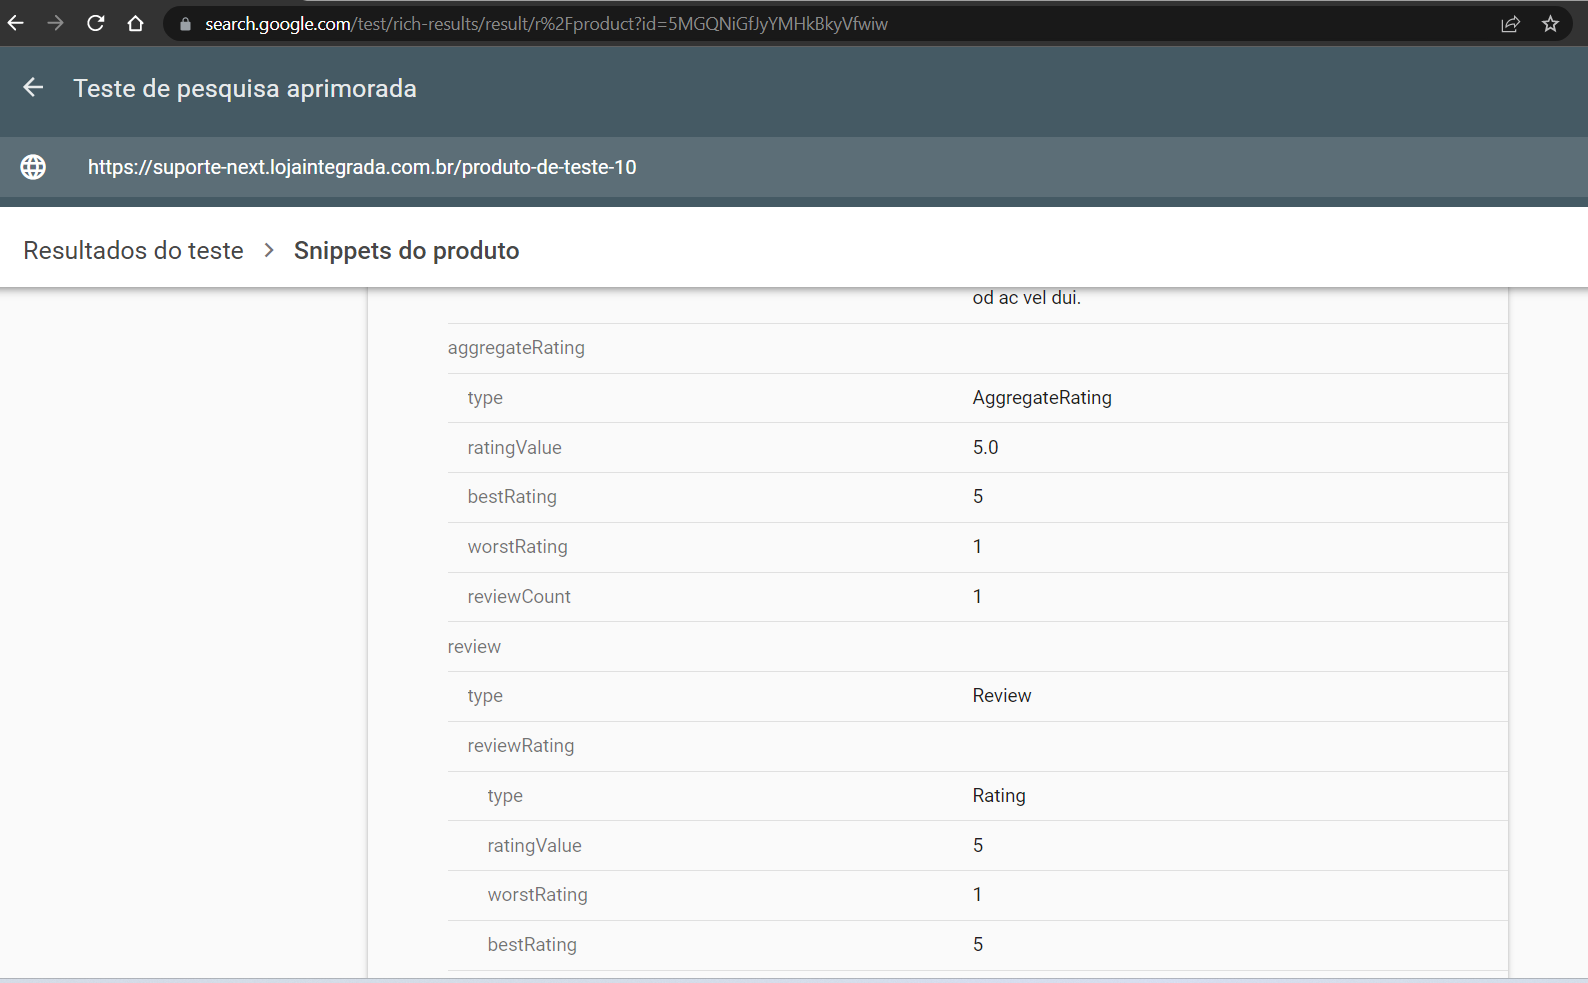Click the Teste de pesquisa aprimorada title
The image size is (1588, 983).
coord(245,88)
